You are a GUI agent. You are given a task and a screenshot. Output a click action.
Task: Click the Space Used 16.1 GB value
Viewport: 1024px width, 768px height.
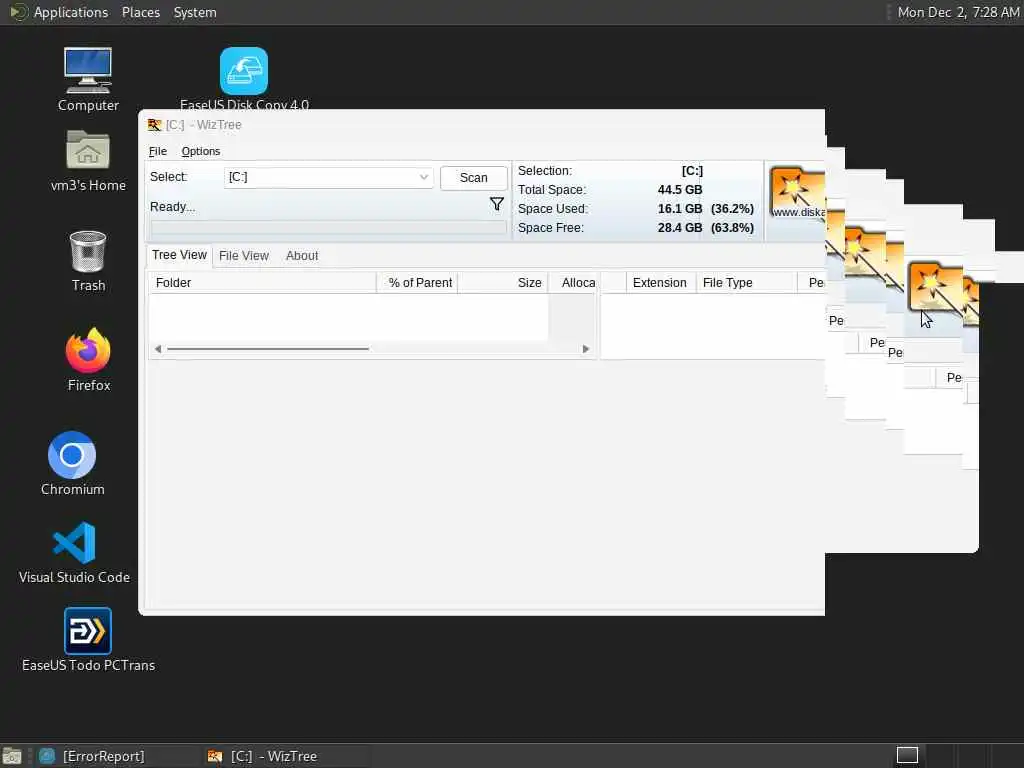pyautogui.click(x=680, y=209)
